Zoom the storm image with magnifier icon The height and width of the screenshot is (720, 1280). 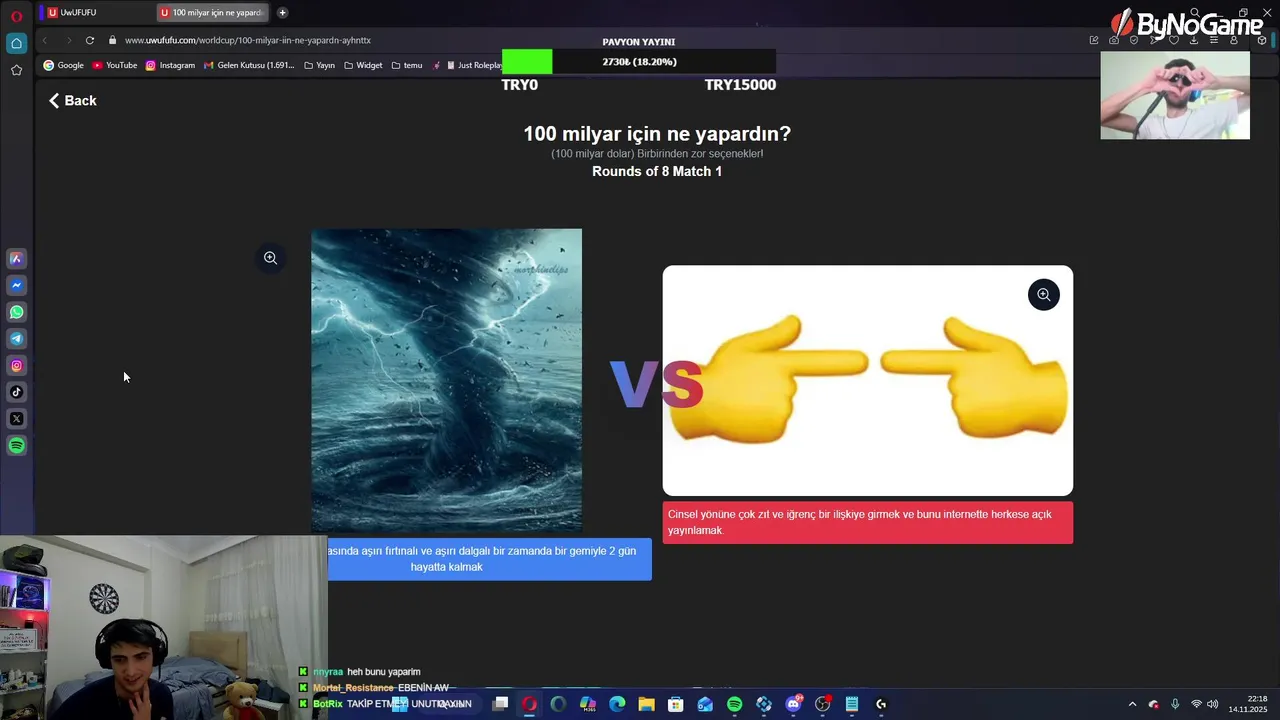(x=270, y=258)
